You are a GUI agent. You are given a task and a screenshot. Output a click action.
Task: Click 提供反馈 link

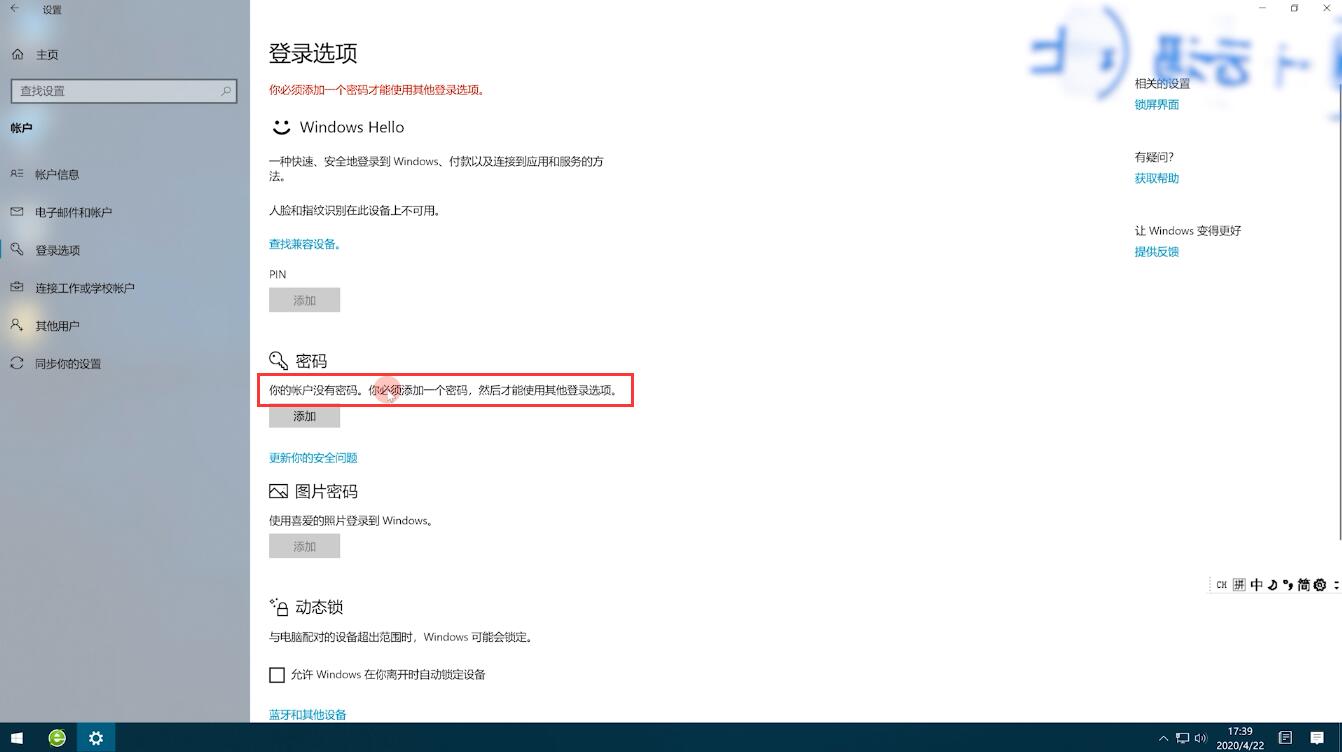[x=1157, y=252]
